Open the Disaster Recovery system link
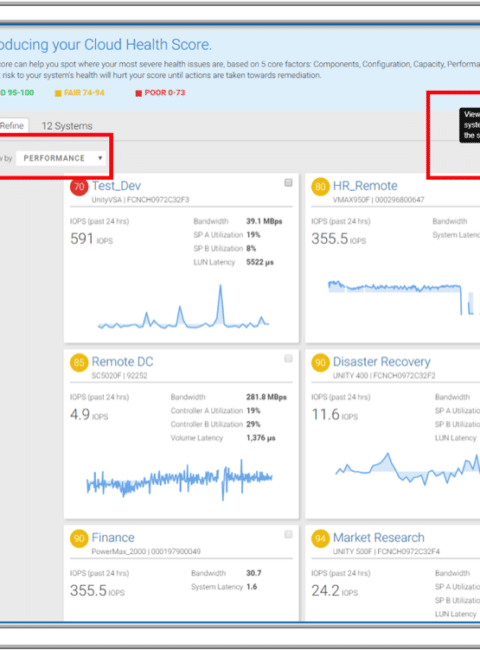The height and width of the screenshot is (650, 480). point(382,361)
